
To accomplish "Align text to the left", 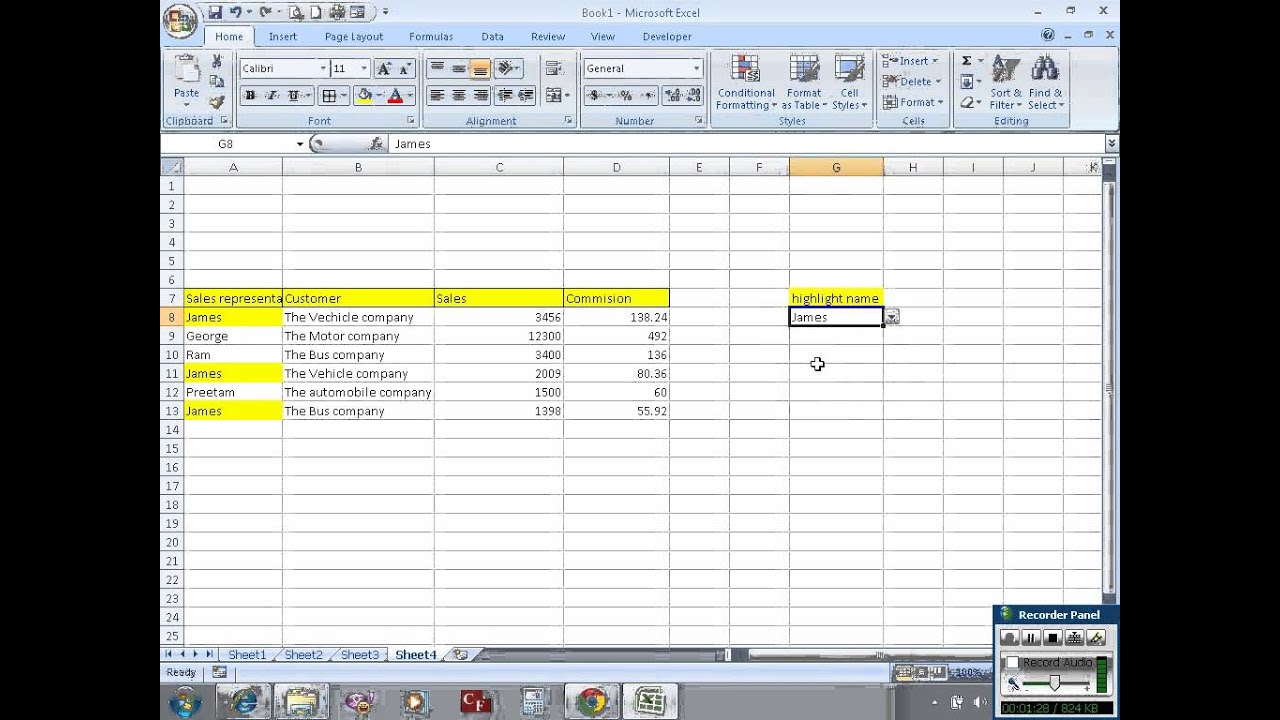I will 437,95.
